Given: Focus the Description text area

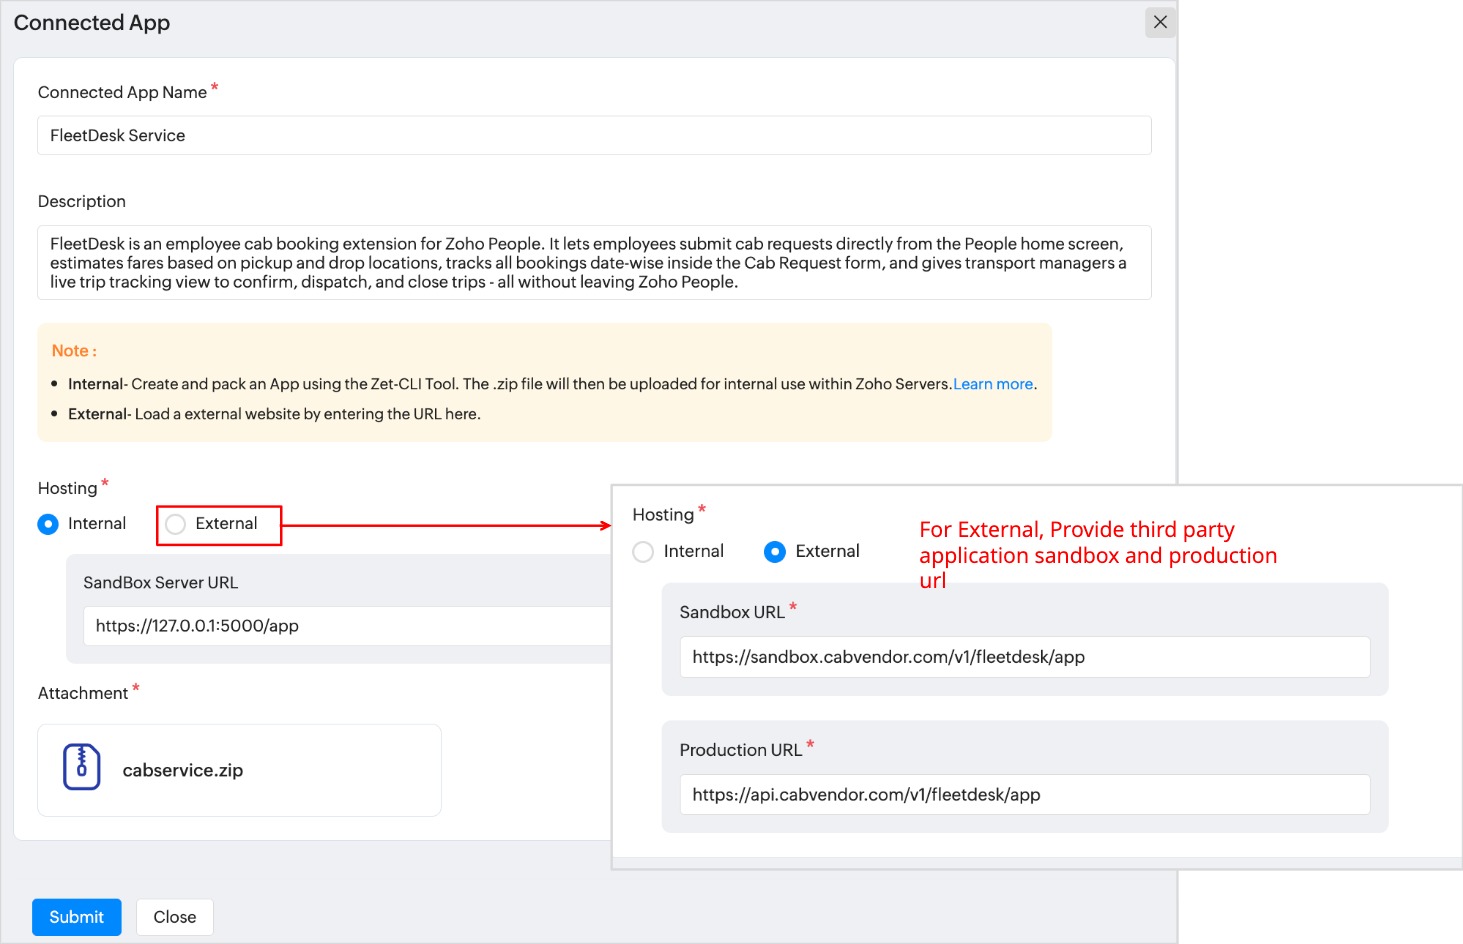Looking at the screenshot, I should [x=594, y=263].
